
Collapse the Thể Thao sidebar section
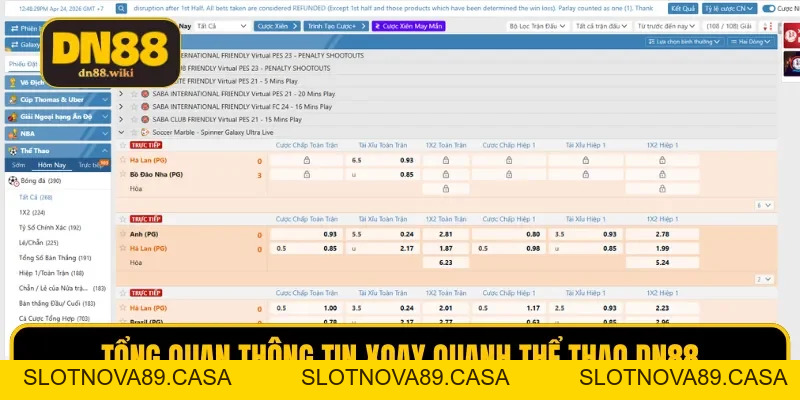coord(104,151)
